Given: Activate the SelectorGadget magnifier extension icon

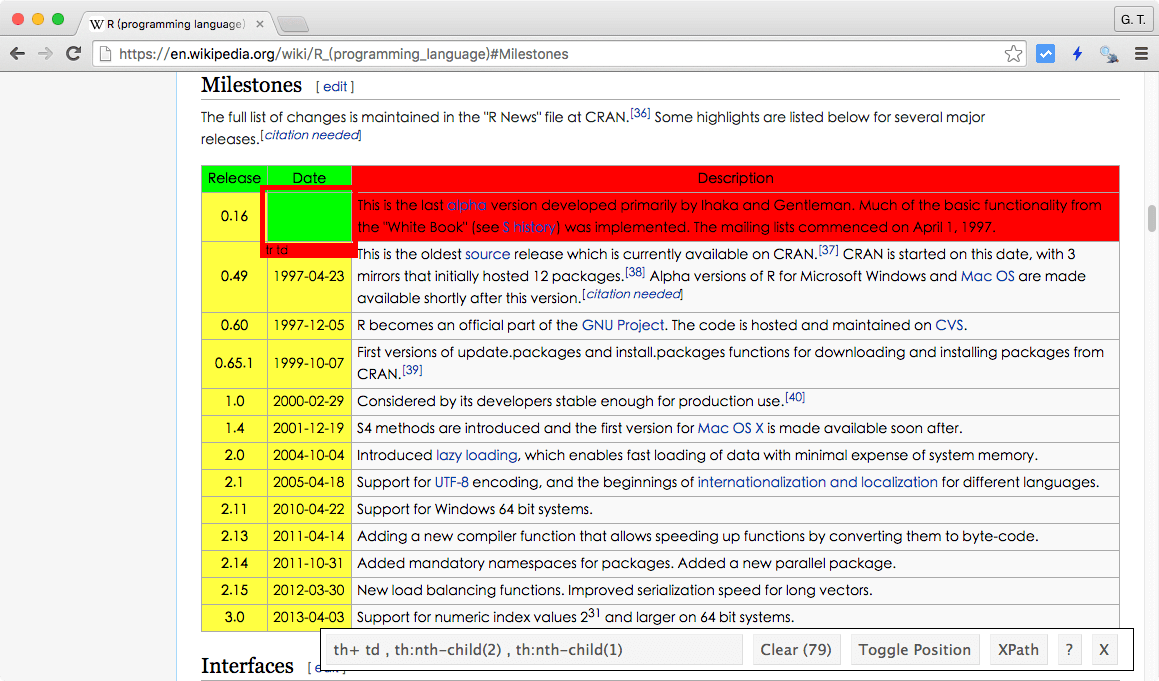Looking at the screenshot, I should coord(1108,54).
